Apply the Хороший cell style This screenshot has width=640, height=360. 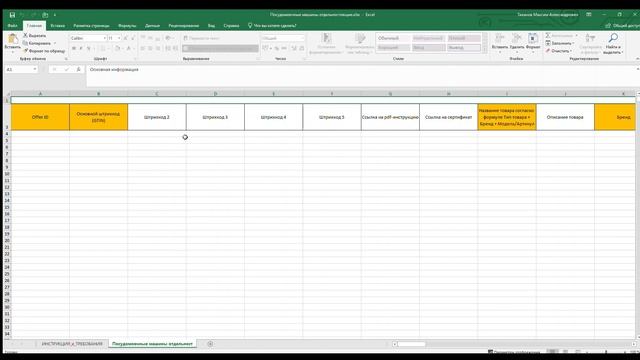(393, 48)
